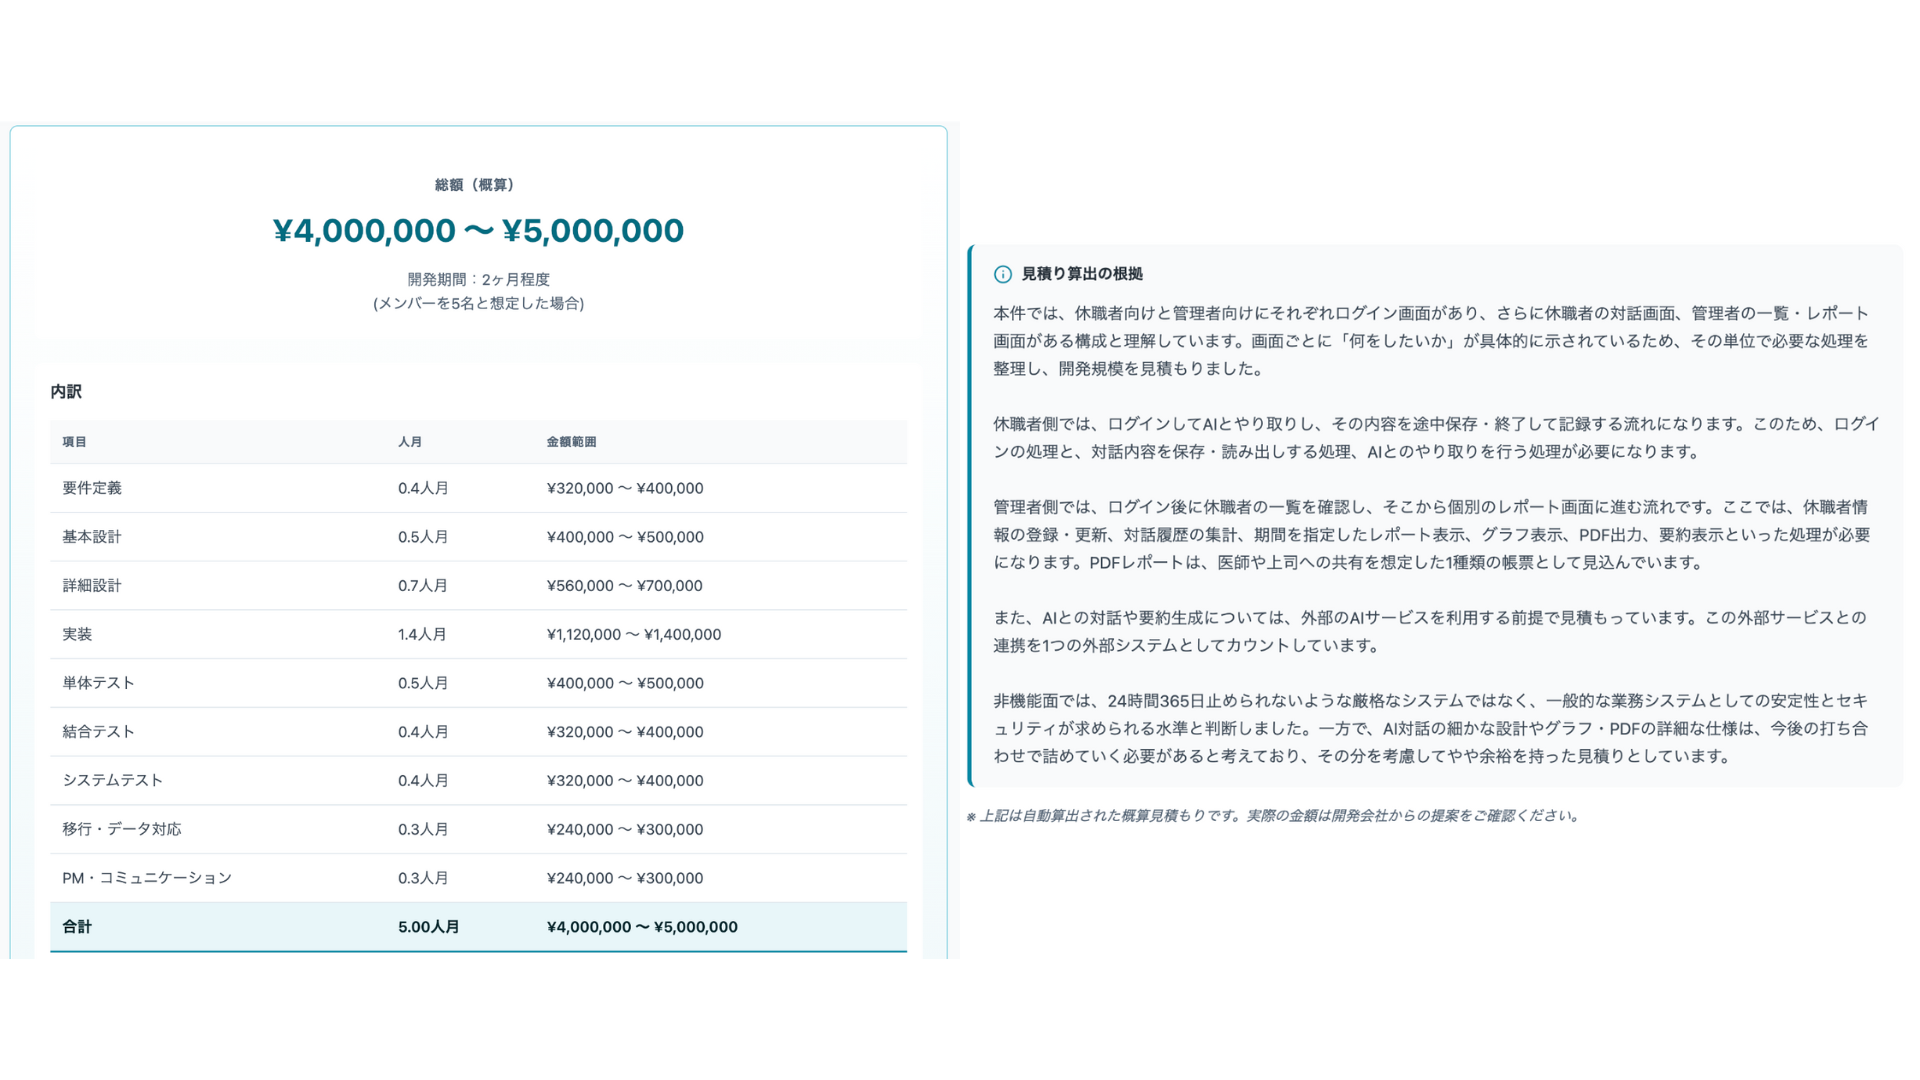The image size is (1920, 1080).
Task: Click the 項目 column header
Action: click(x=75, y=442)
